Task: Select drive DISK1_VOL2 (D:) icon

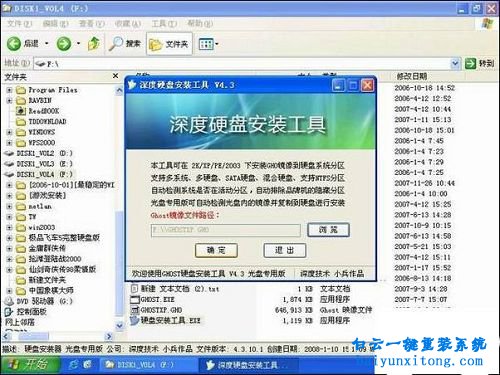Action: [x=9, y=153]
